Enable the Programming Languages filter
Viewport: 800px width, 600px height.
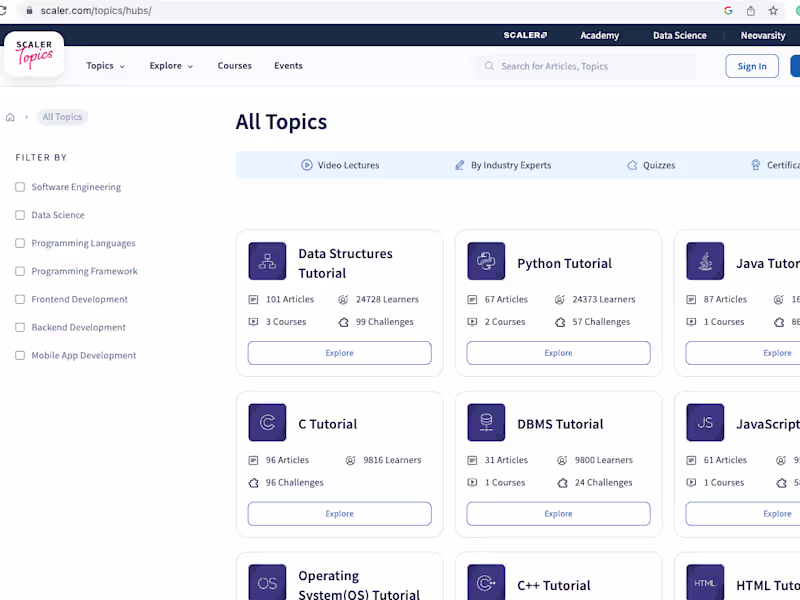pyautogui.click(x=20, y=243)
